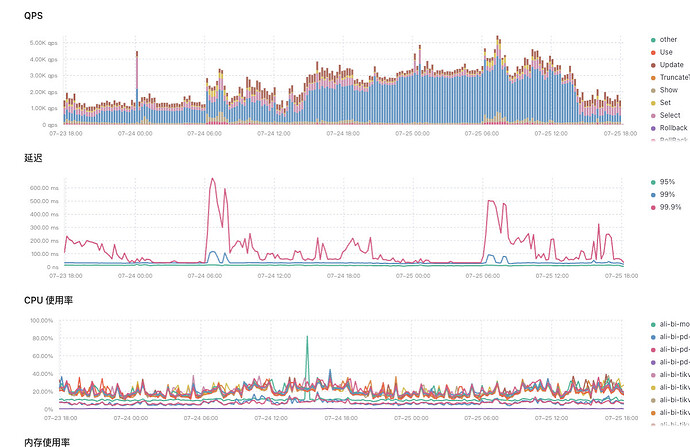Click the 延迟 panel heading

pyautogui.click(x=33, y=158)
